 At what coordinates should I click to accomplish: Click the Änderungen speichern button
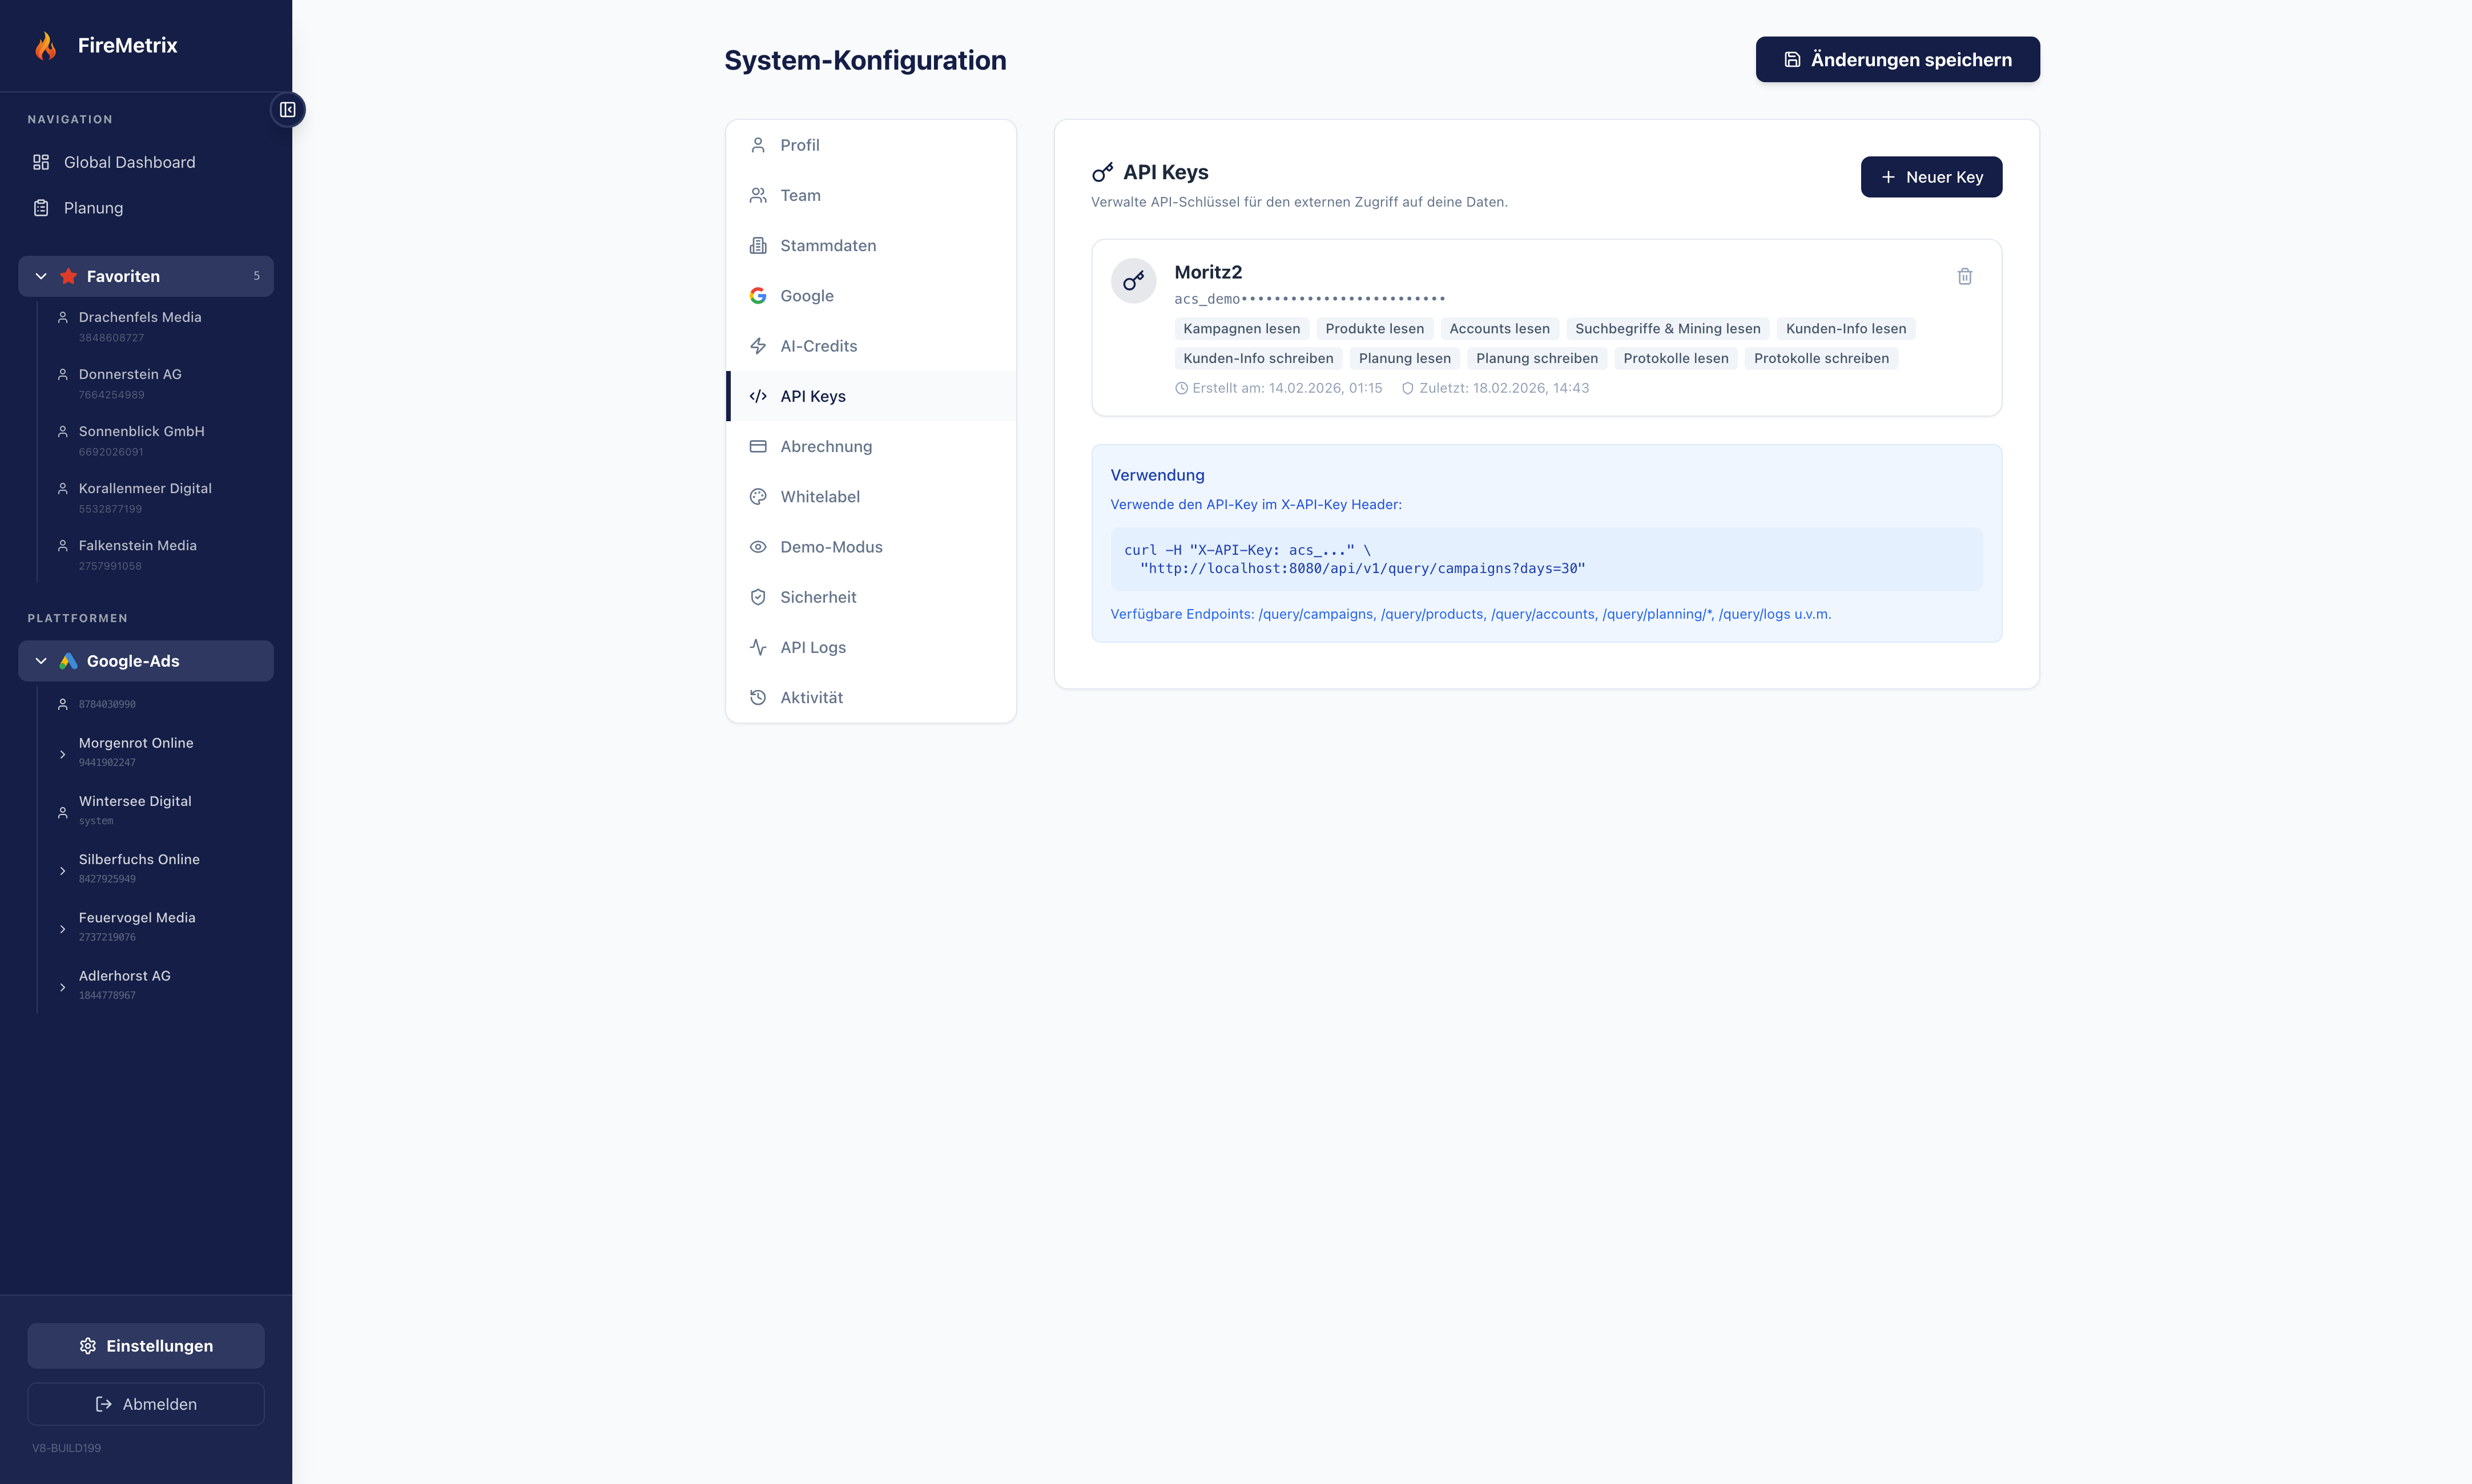click(1896, 59)
